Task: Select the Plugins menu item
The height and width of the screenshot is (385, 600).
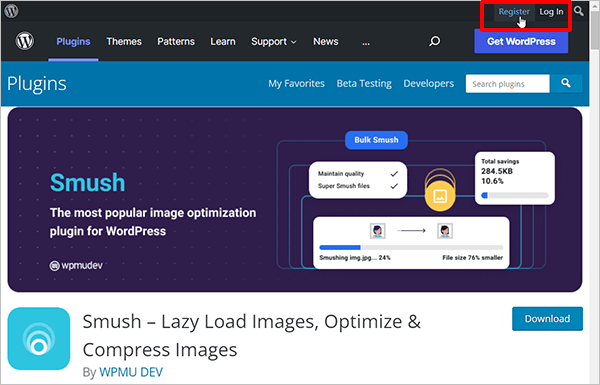Action: click(x=73, y=41)
